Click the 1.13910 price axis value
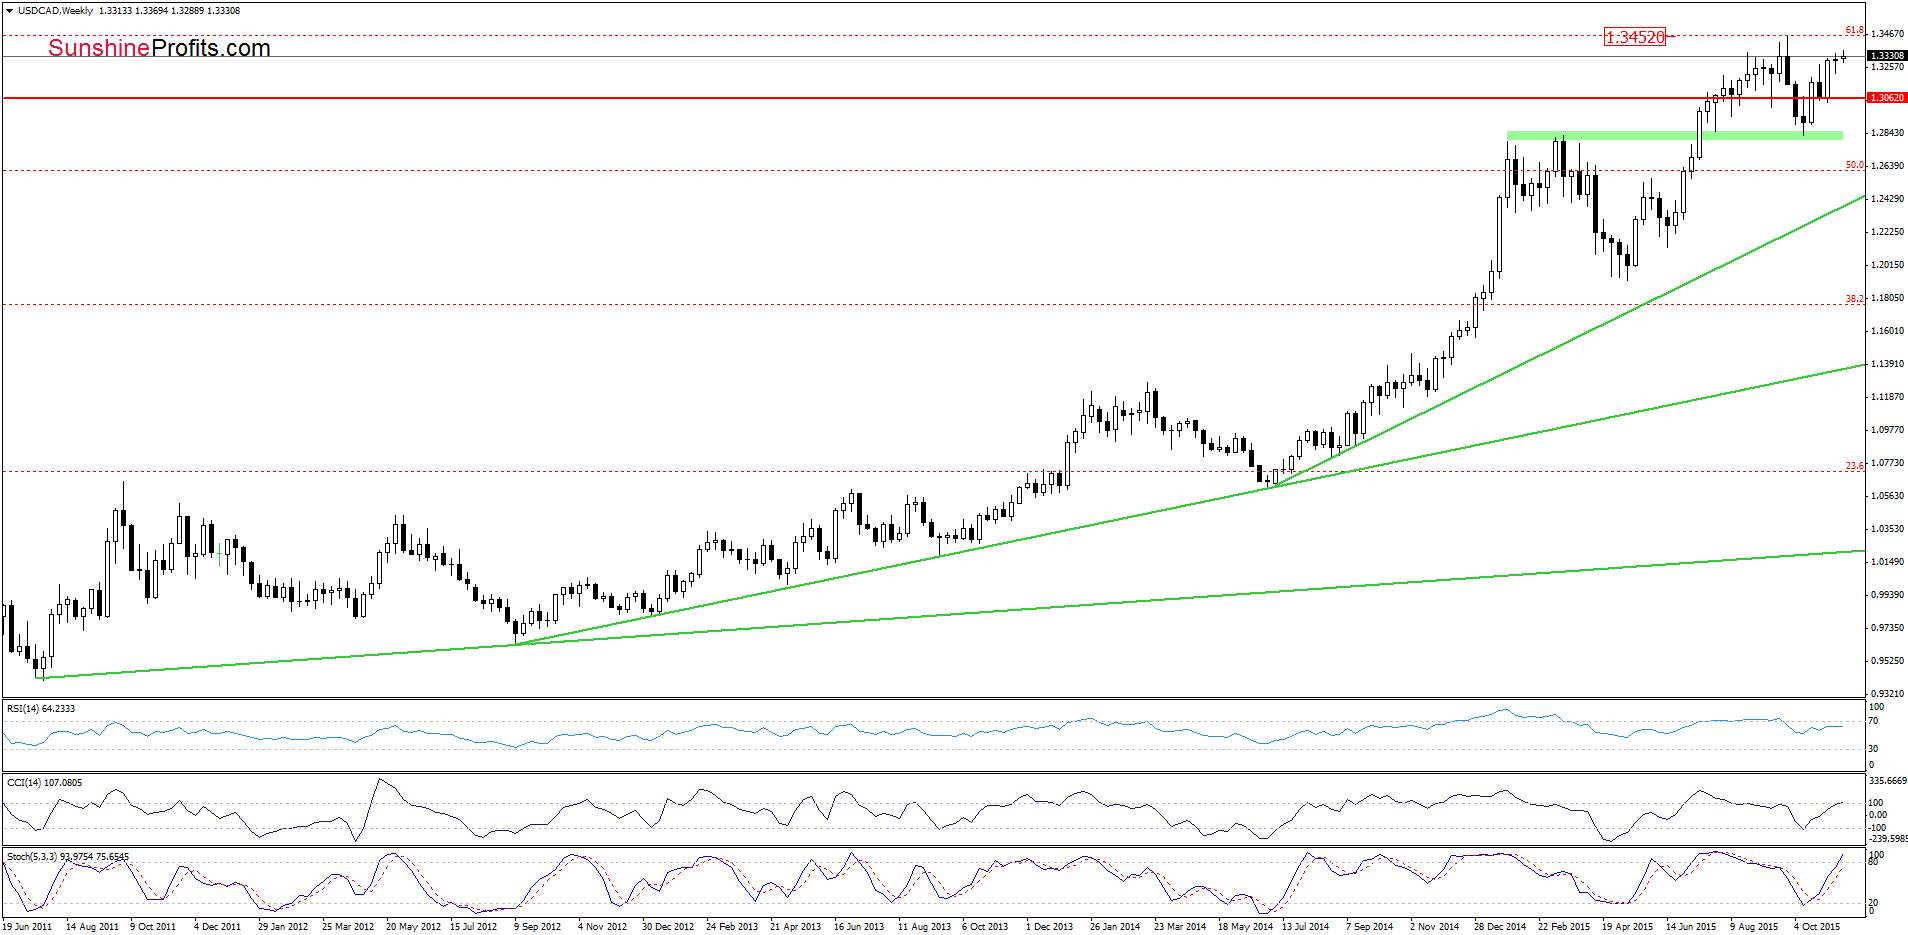The width and height of the screenshot is (1908, 935). pos(1888,364)
